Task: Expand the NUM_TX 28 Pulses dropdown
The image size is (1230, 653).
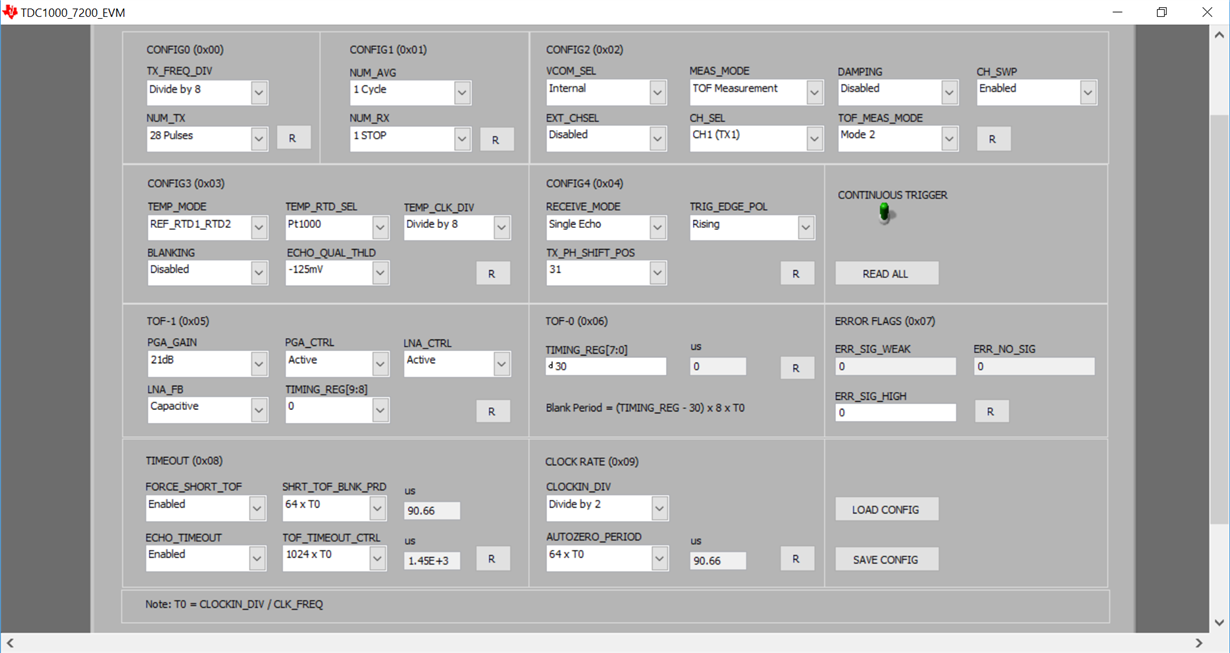Action: (207, 138)
